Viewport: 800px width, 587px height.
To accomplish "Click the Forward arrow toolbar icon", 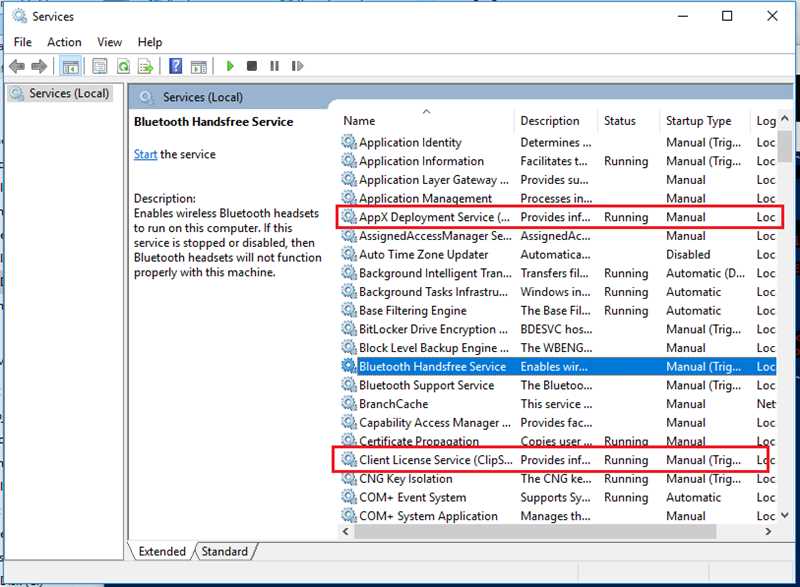I will (39, 66).
